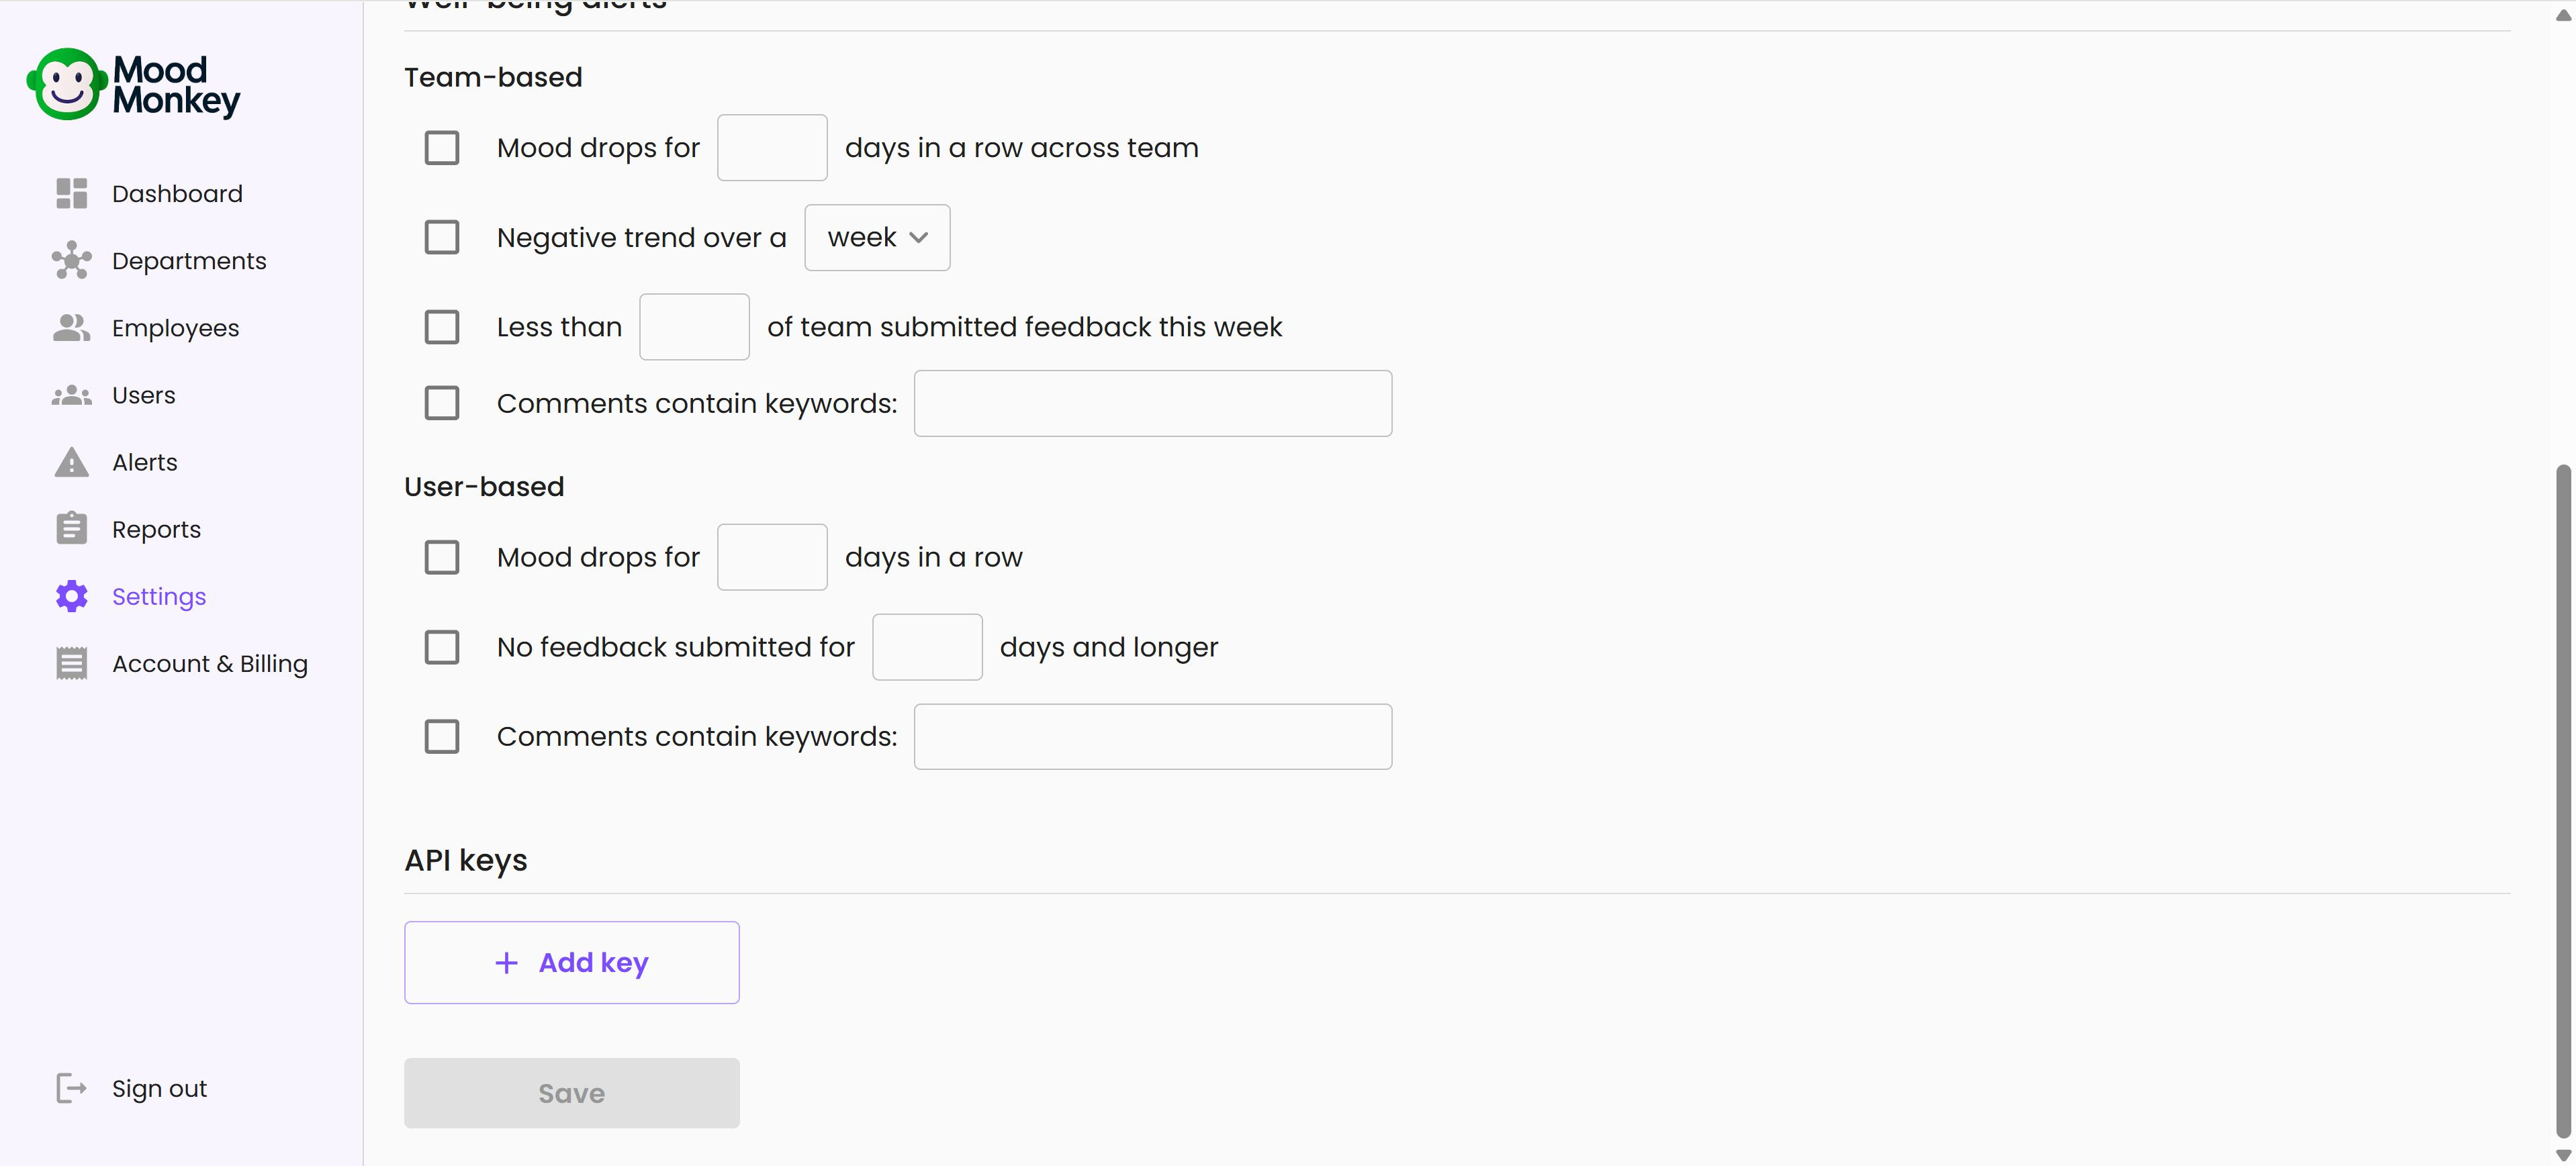Click the plus icon on Add key

coord(507,962)
